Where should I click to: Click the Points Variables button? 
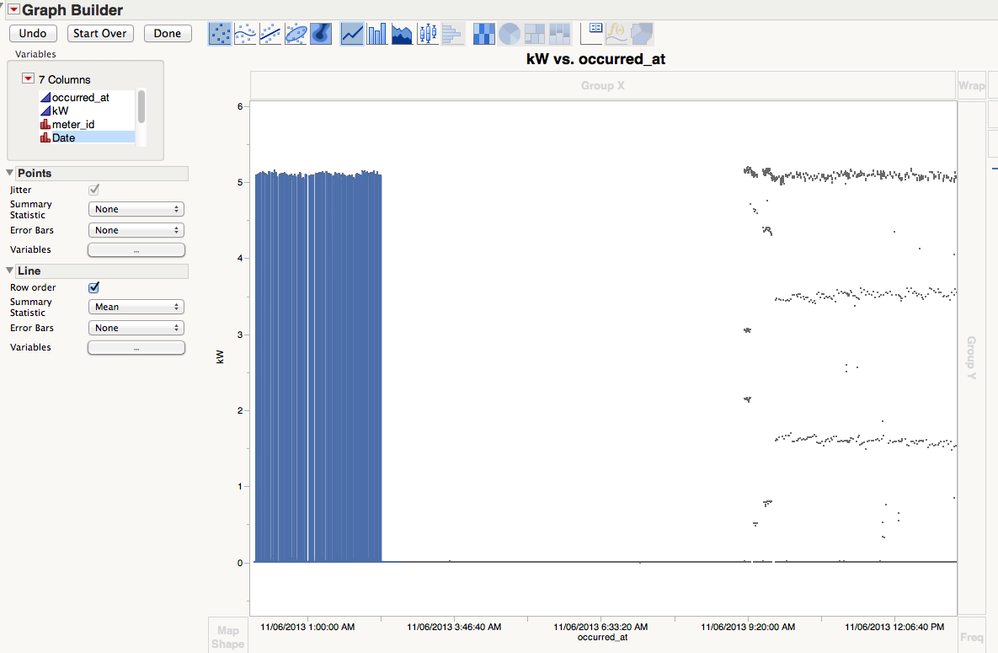point(136,250)
